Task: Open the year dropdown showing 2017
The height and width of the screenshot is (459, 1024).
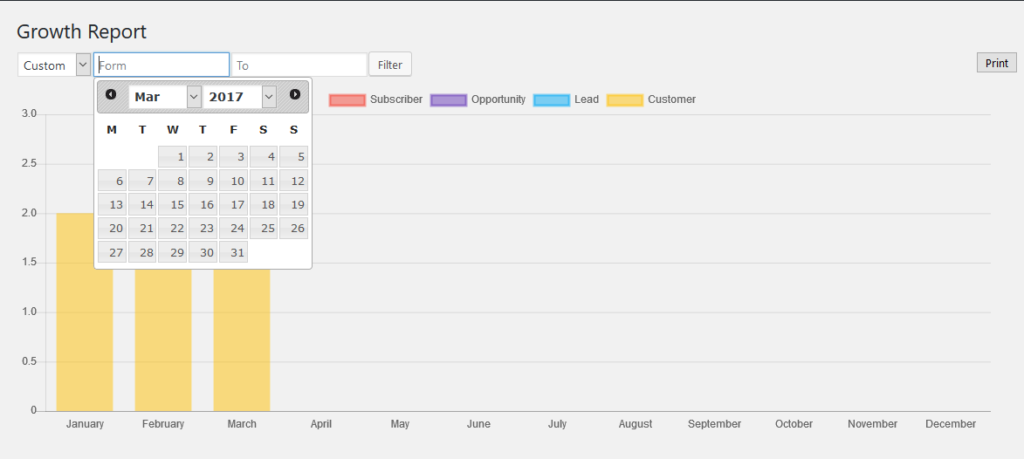Action: click(x=239, y=97)
